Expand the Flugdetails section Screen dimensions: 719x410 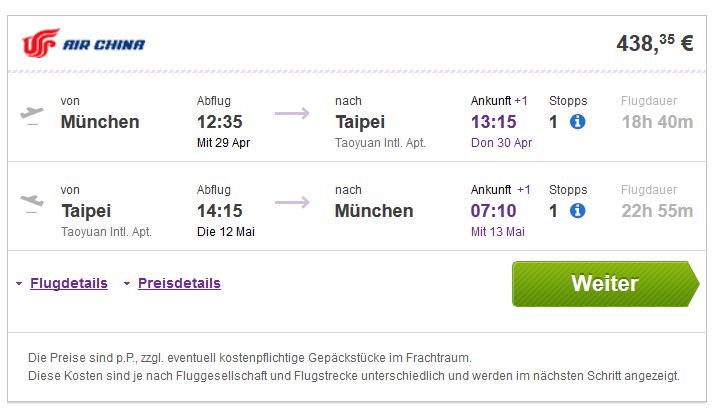click(x=69, y=283)
